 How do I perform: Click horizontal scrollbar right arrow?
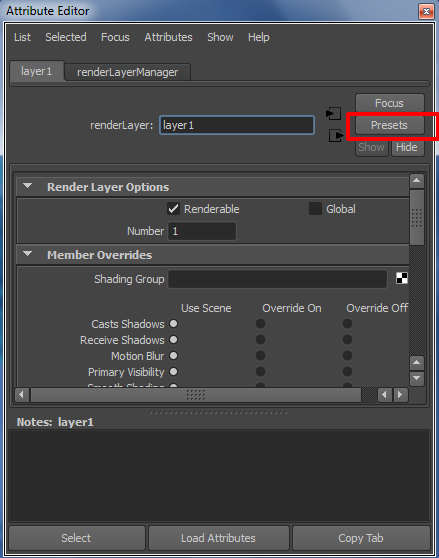tap(400, 395)
